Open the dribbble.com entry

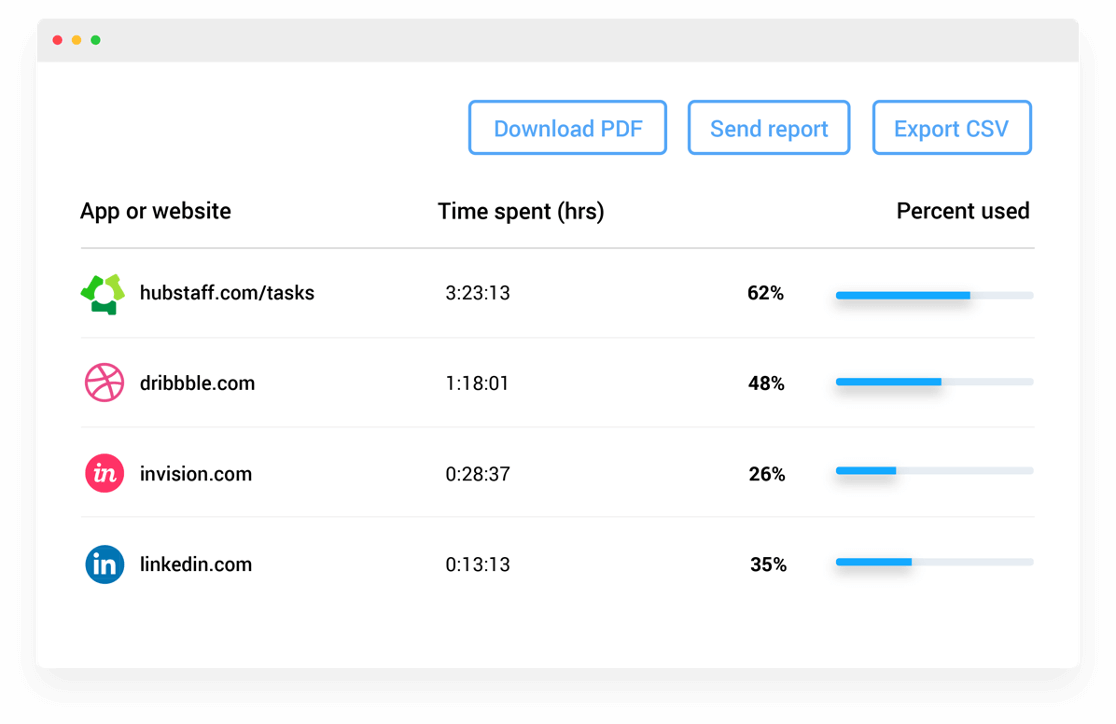click(197, 383)
